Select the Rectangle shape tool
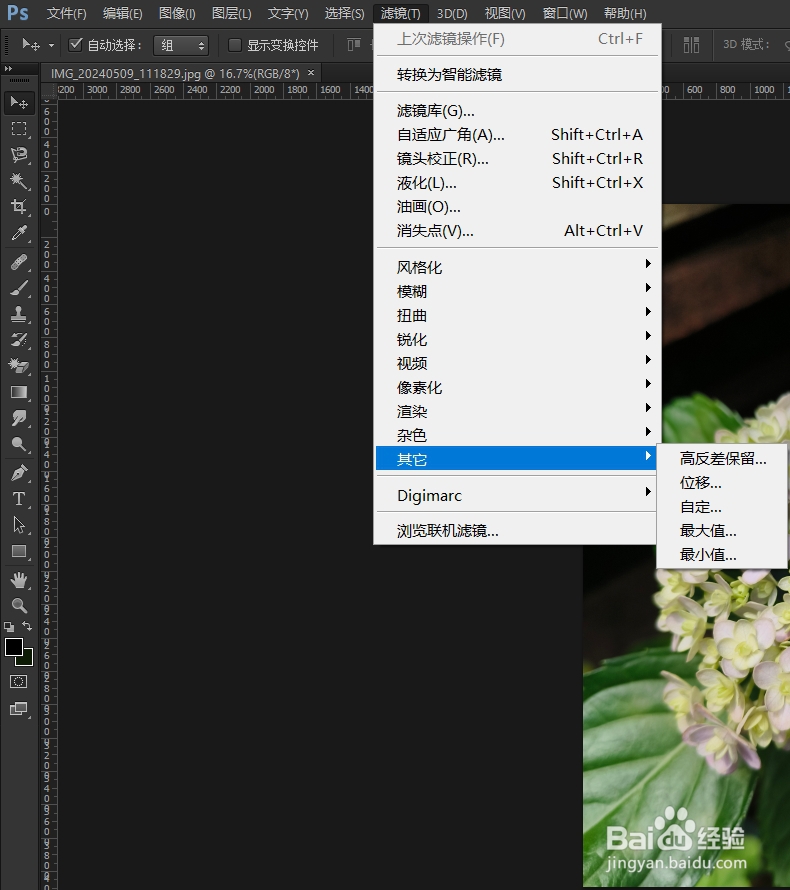Viewport: 790px width, 890px height. [x=19, y=551]
